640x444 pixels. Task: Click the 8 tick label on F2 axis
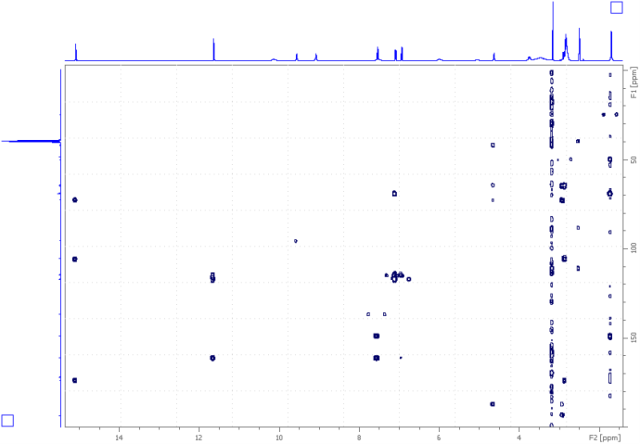[358, 437]
